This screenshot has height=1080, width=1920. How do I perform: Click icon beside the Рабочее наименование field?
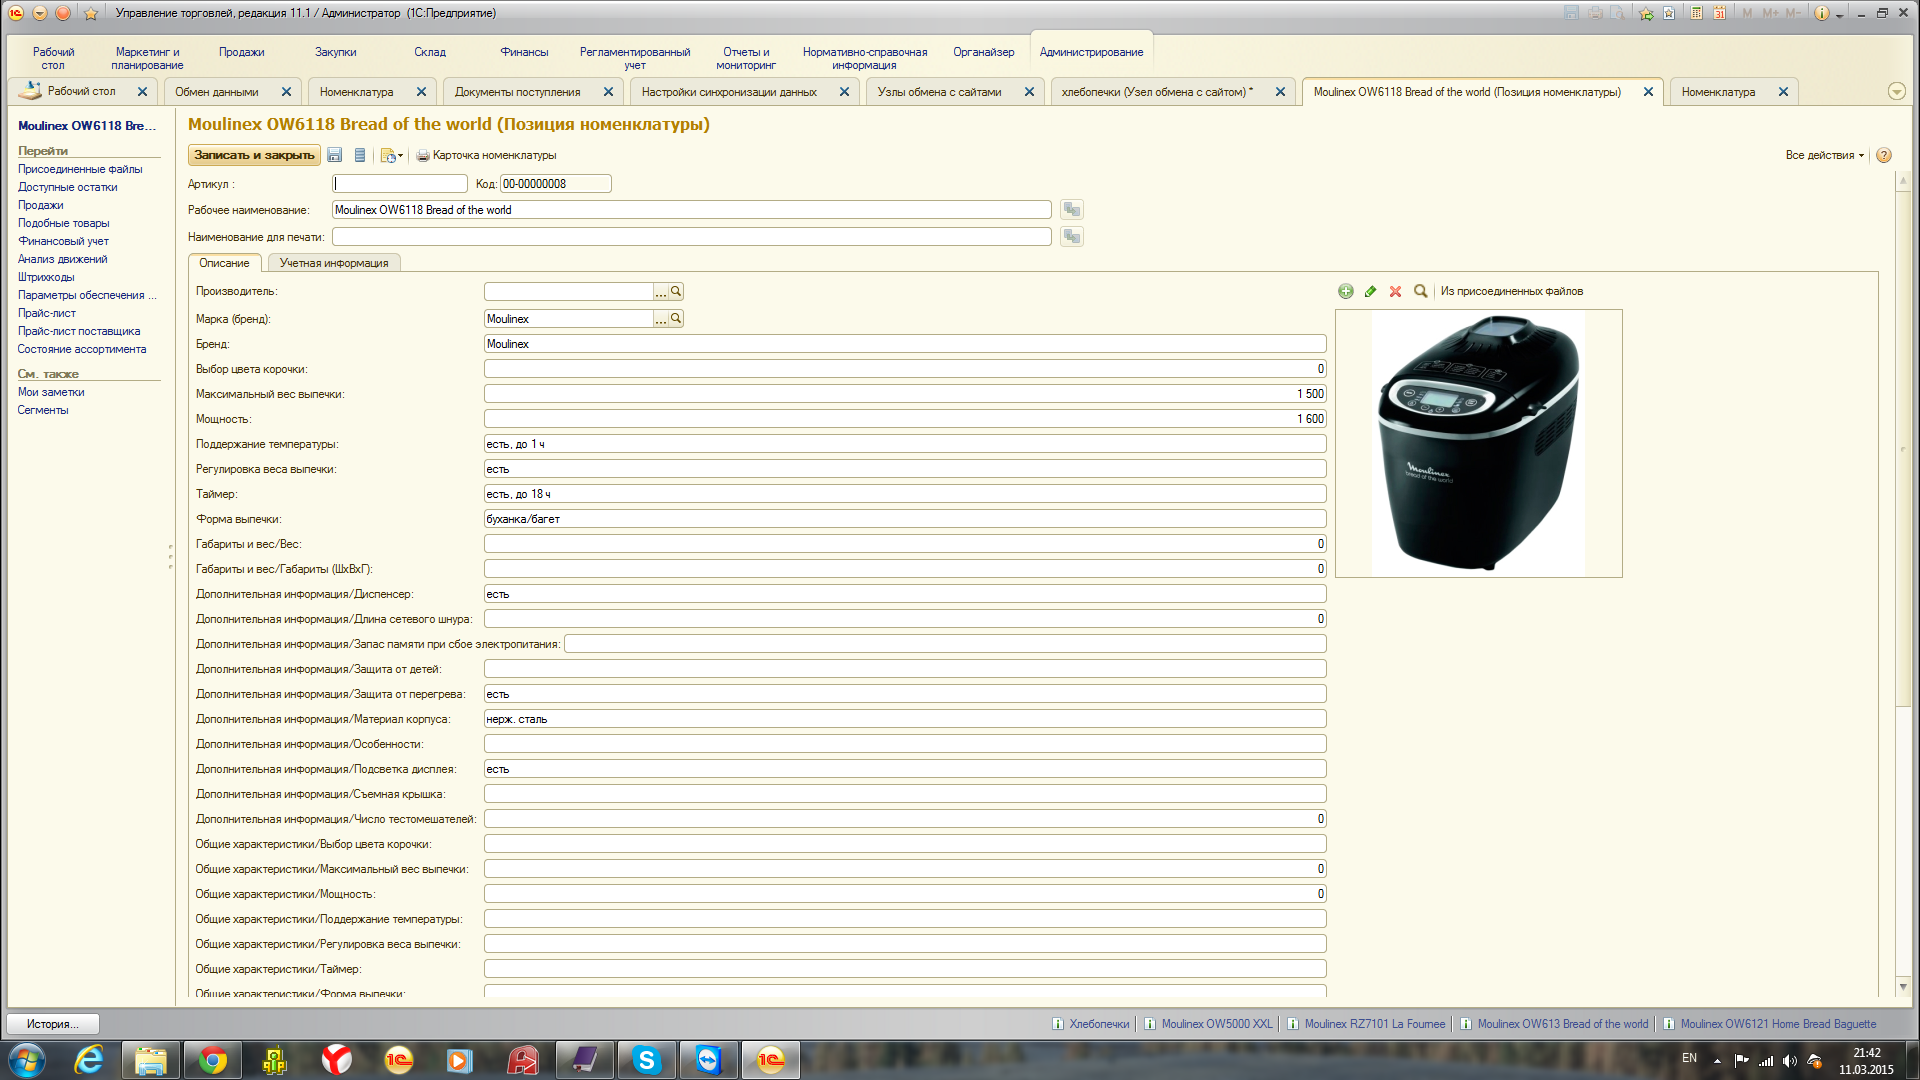(1072, 209)
